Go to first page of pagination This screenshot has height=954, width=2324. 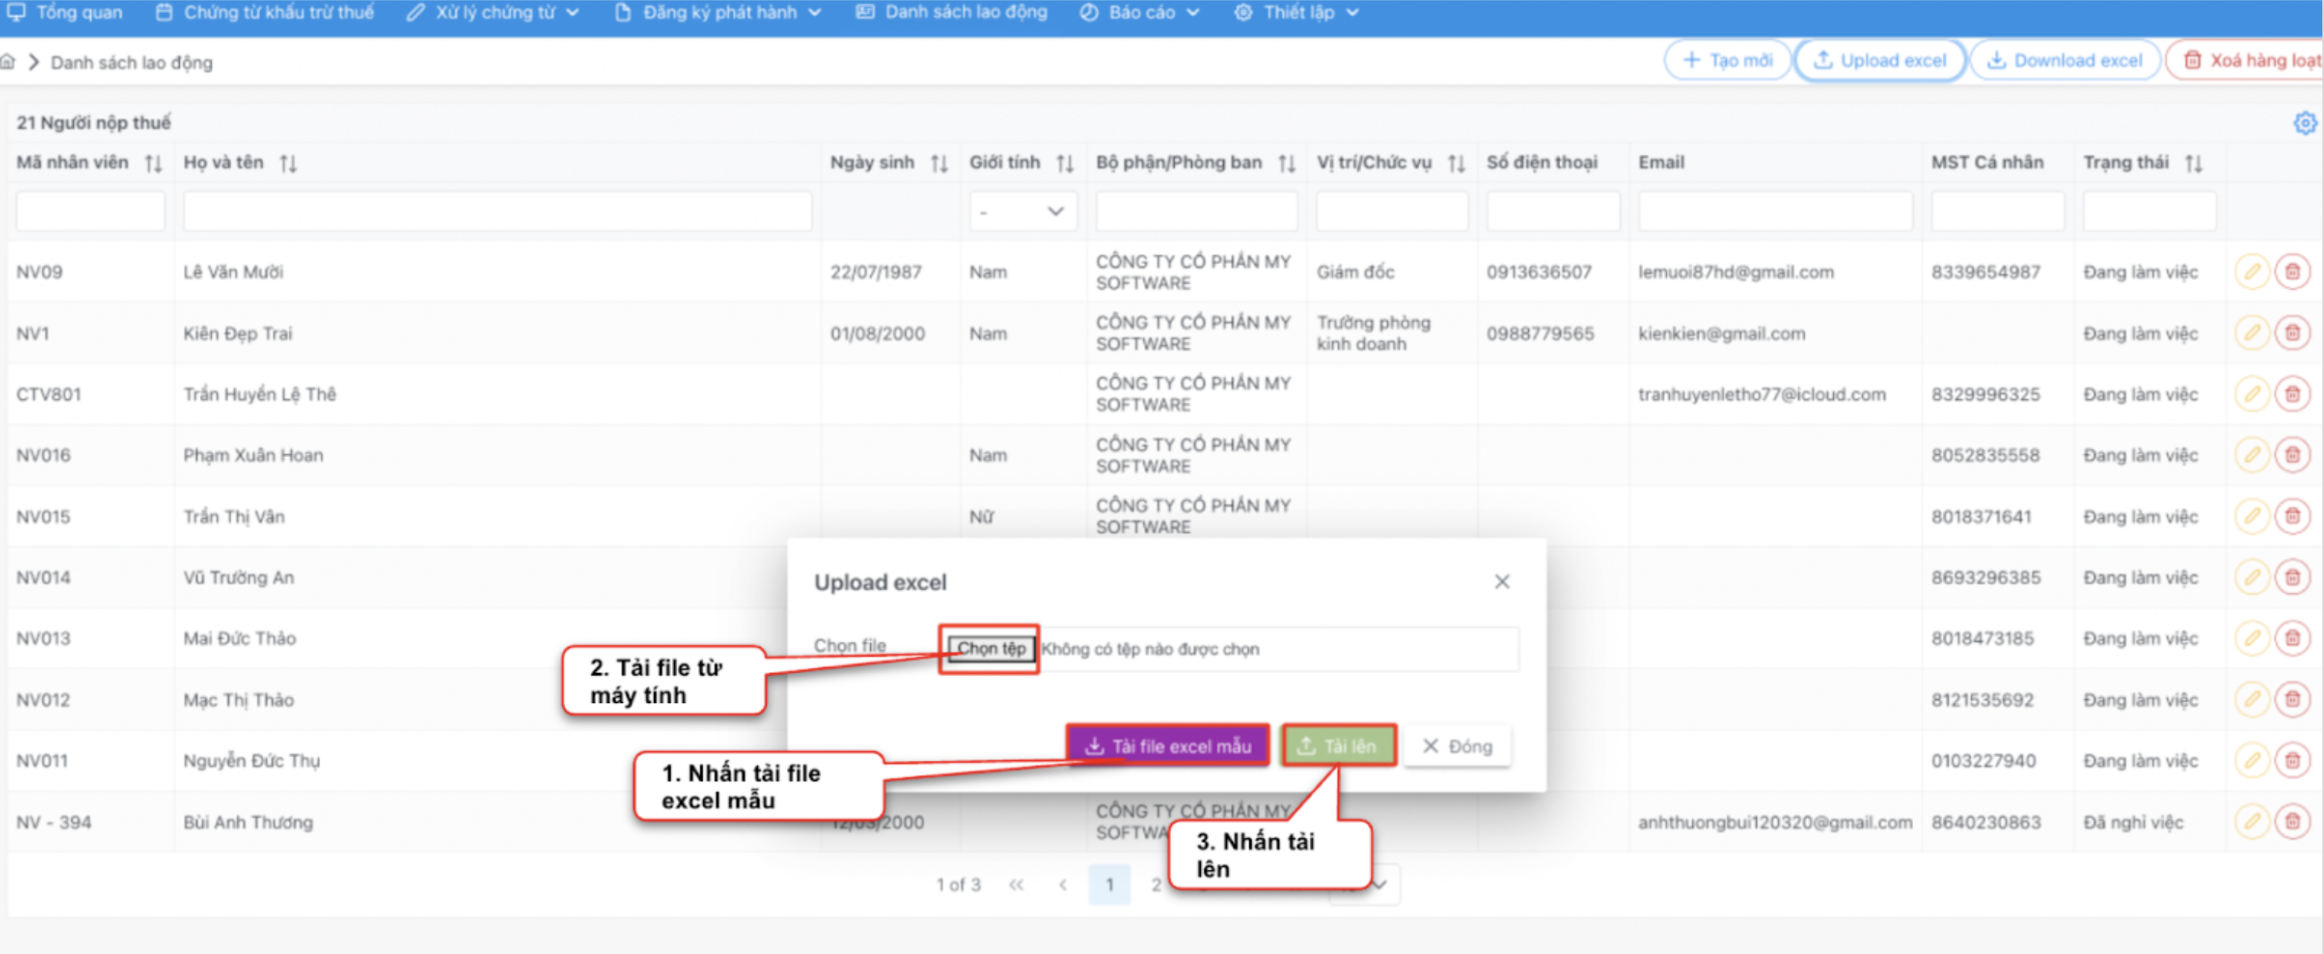pyautogui.click(x=1016, y=885)
